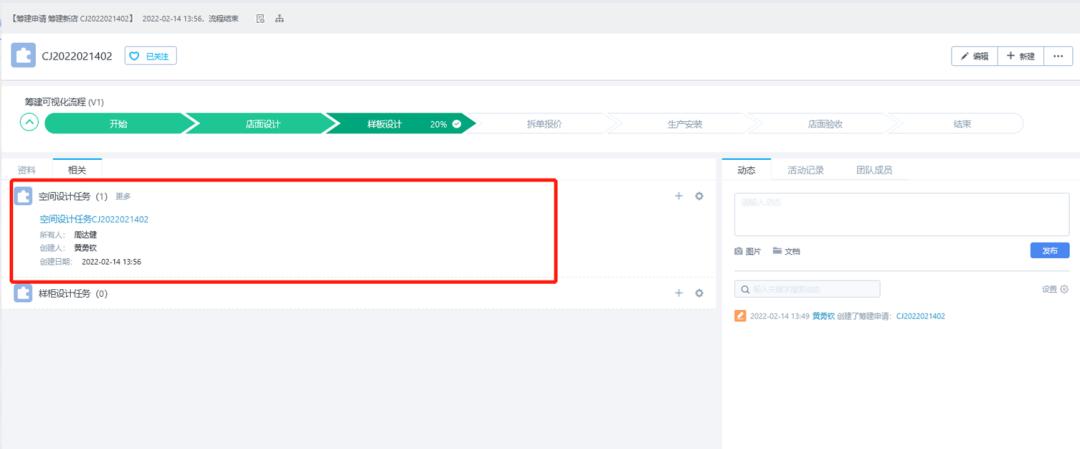Click the magnifier icon in search box
This screenshot has height=449, width=1080.
pos(745,289)
